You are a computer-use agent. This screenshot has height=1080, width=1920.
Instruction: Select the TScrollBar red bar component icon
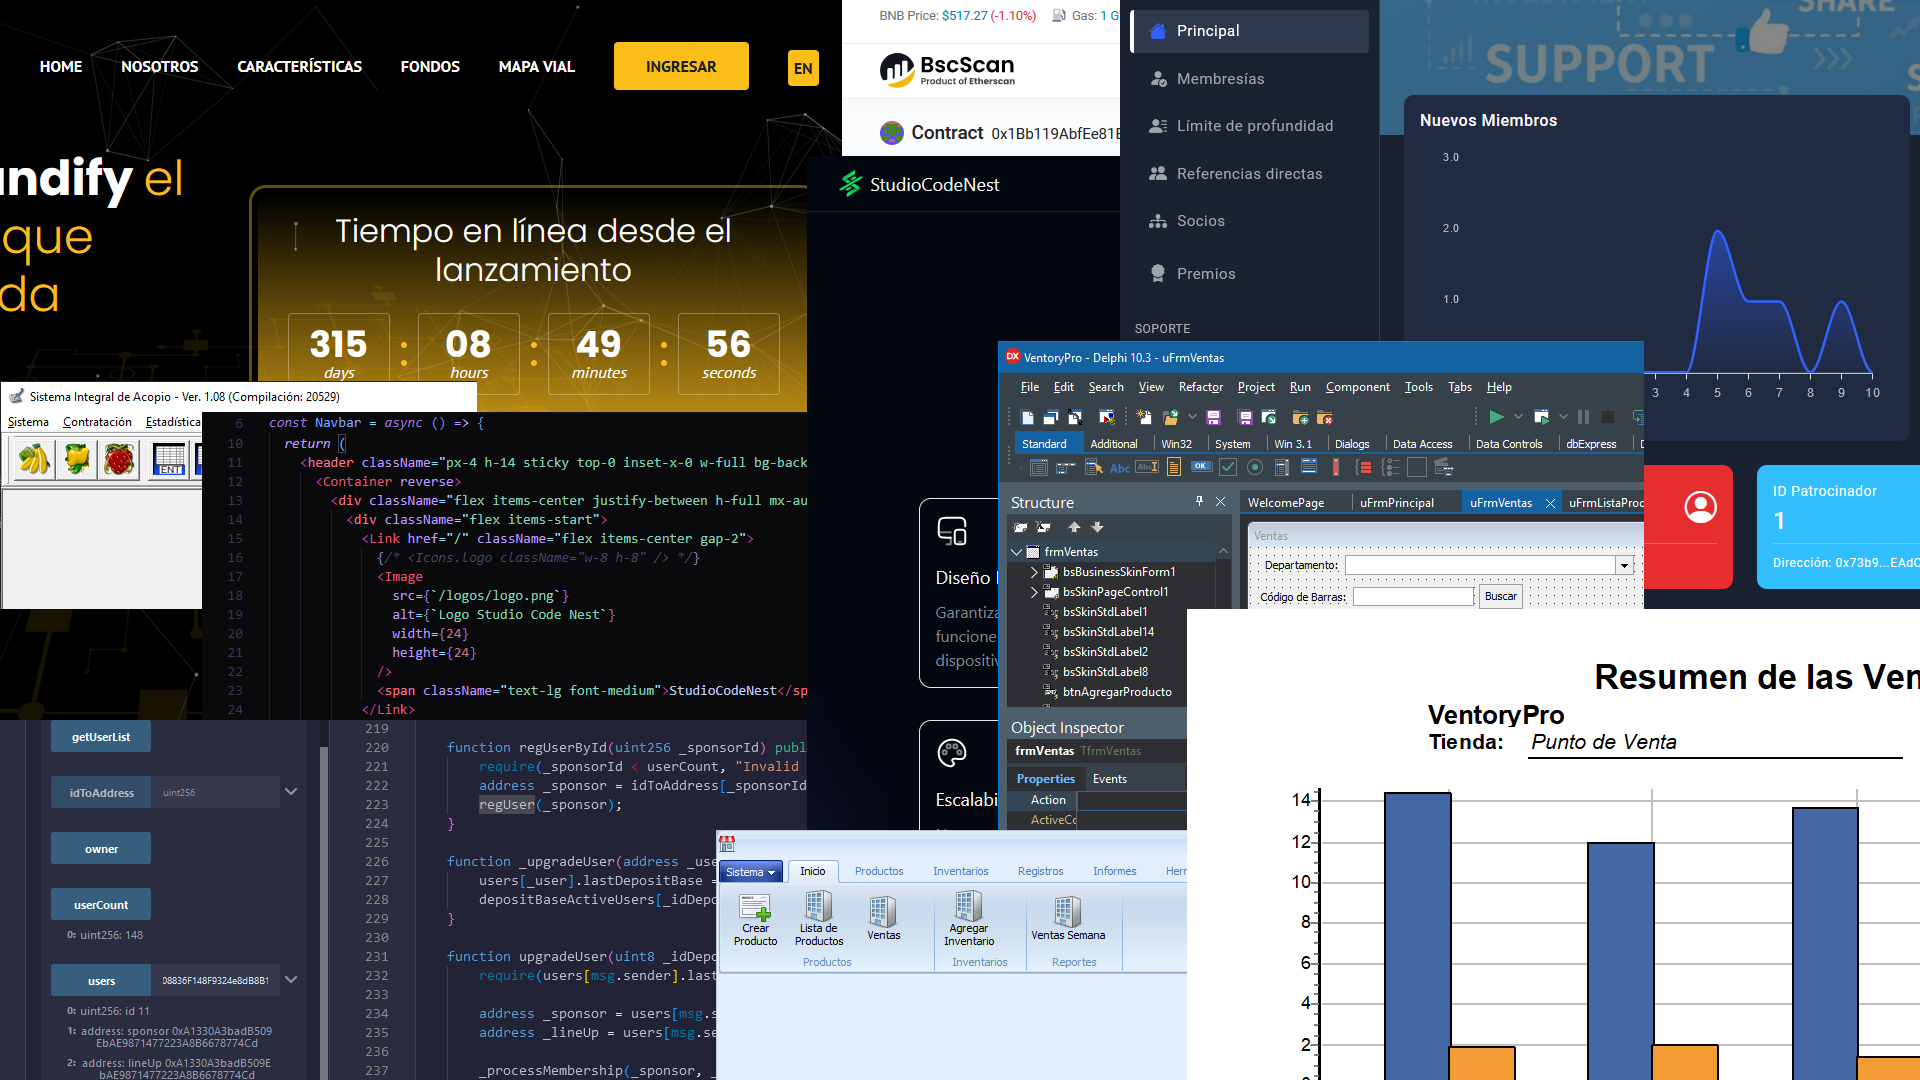coord(1336,467)
